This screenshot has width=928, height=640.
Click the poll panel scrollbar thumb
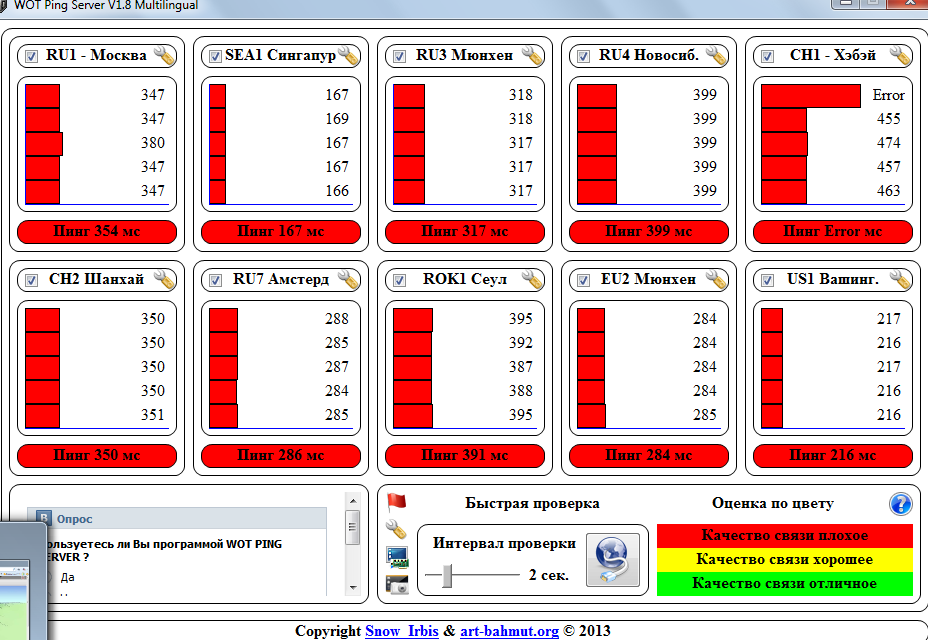[x=353, y=527]
